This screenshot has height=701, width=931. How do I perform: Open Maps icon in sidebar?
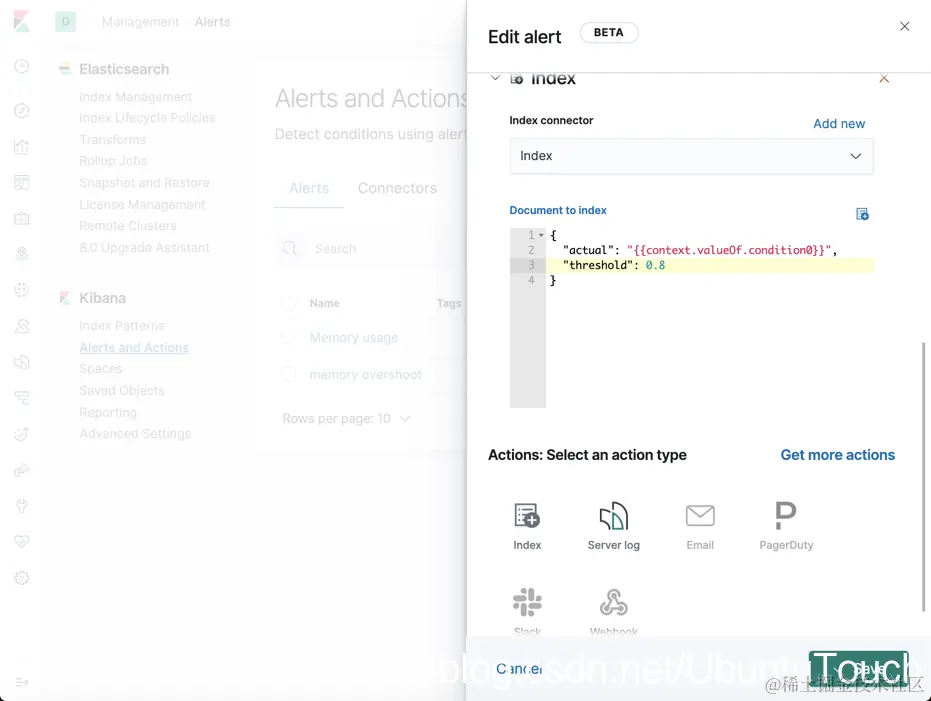click(x=21, y=254)
